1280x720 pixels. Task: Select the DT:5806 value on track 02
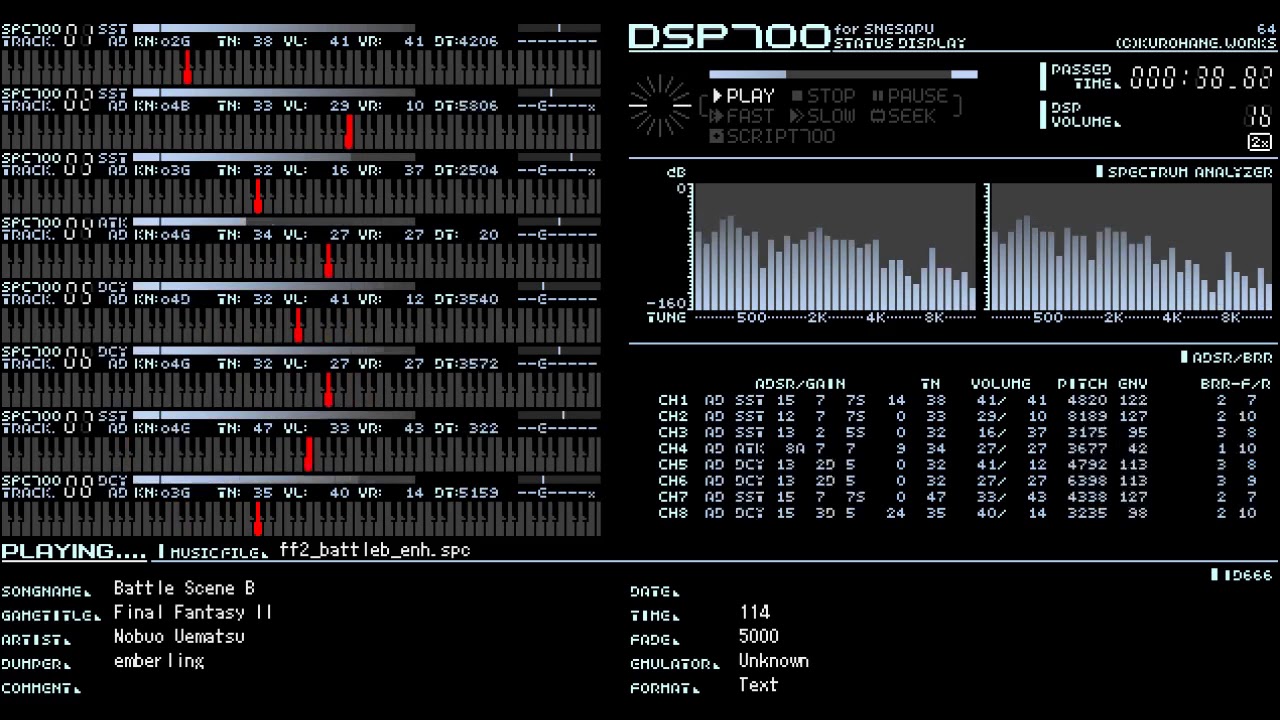[x=466, y=106]
